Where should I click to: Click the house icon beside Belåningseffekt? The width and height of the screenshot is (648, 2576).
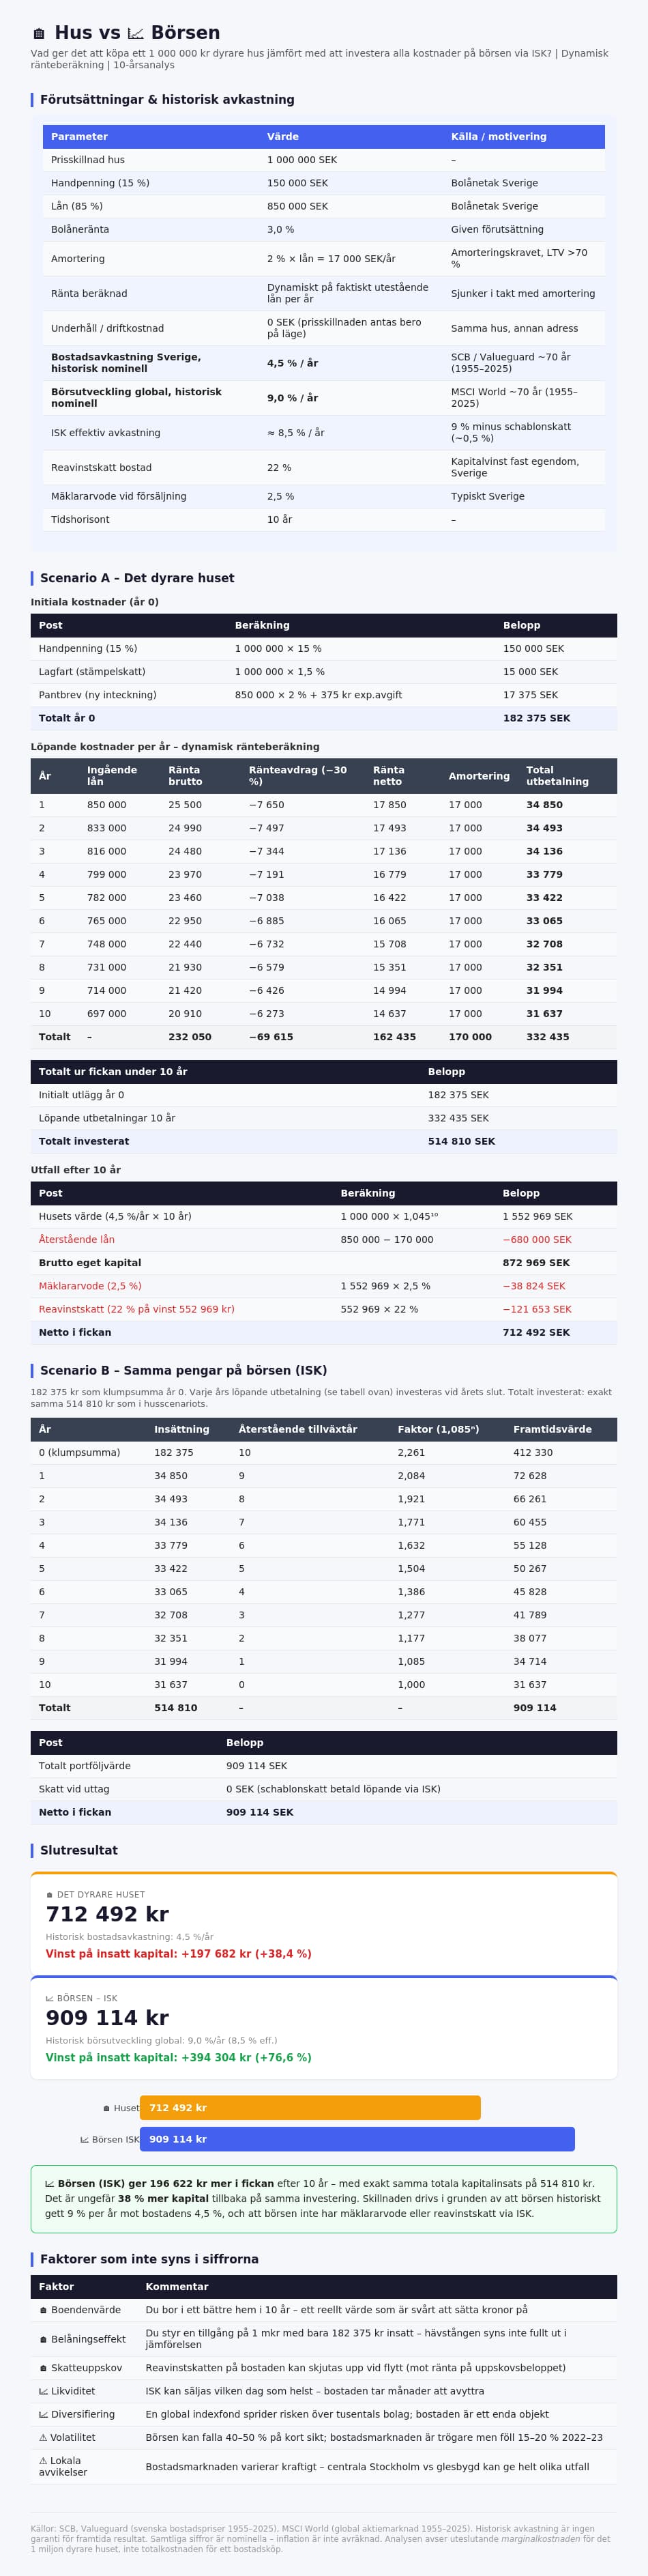pos(43,2339)
